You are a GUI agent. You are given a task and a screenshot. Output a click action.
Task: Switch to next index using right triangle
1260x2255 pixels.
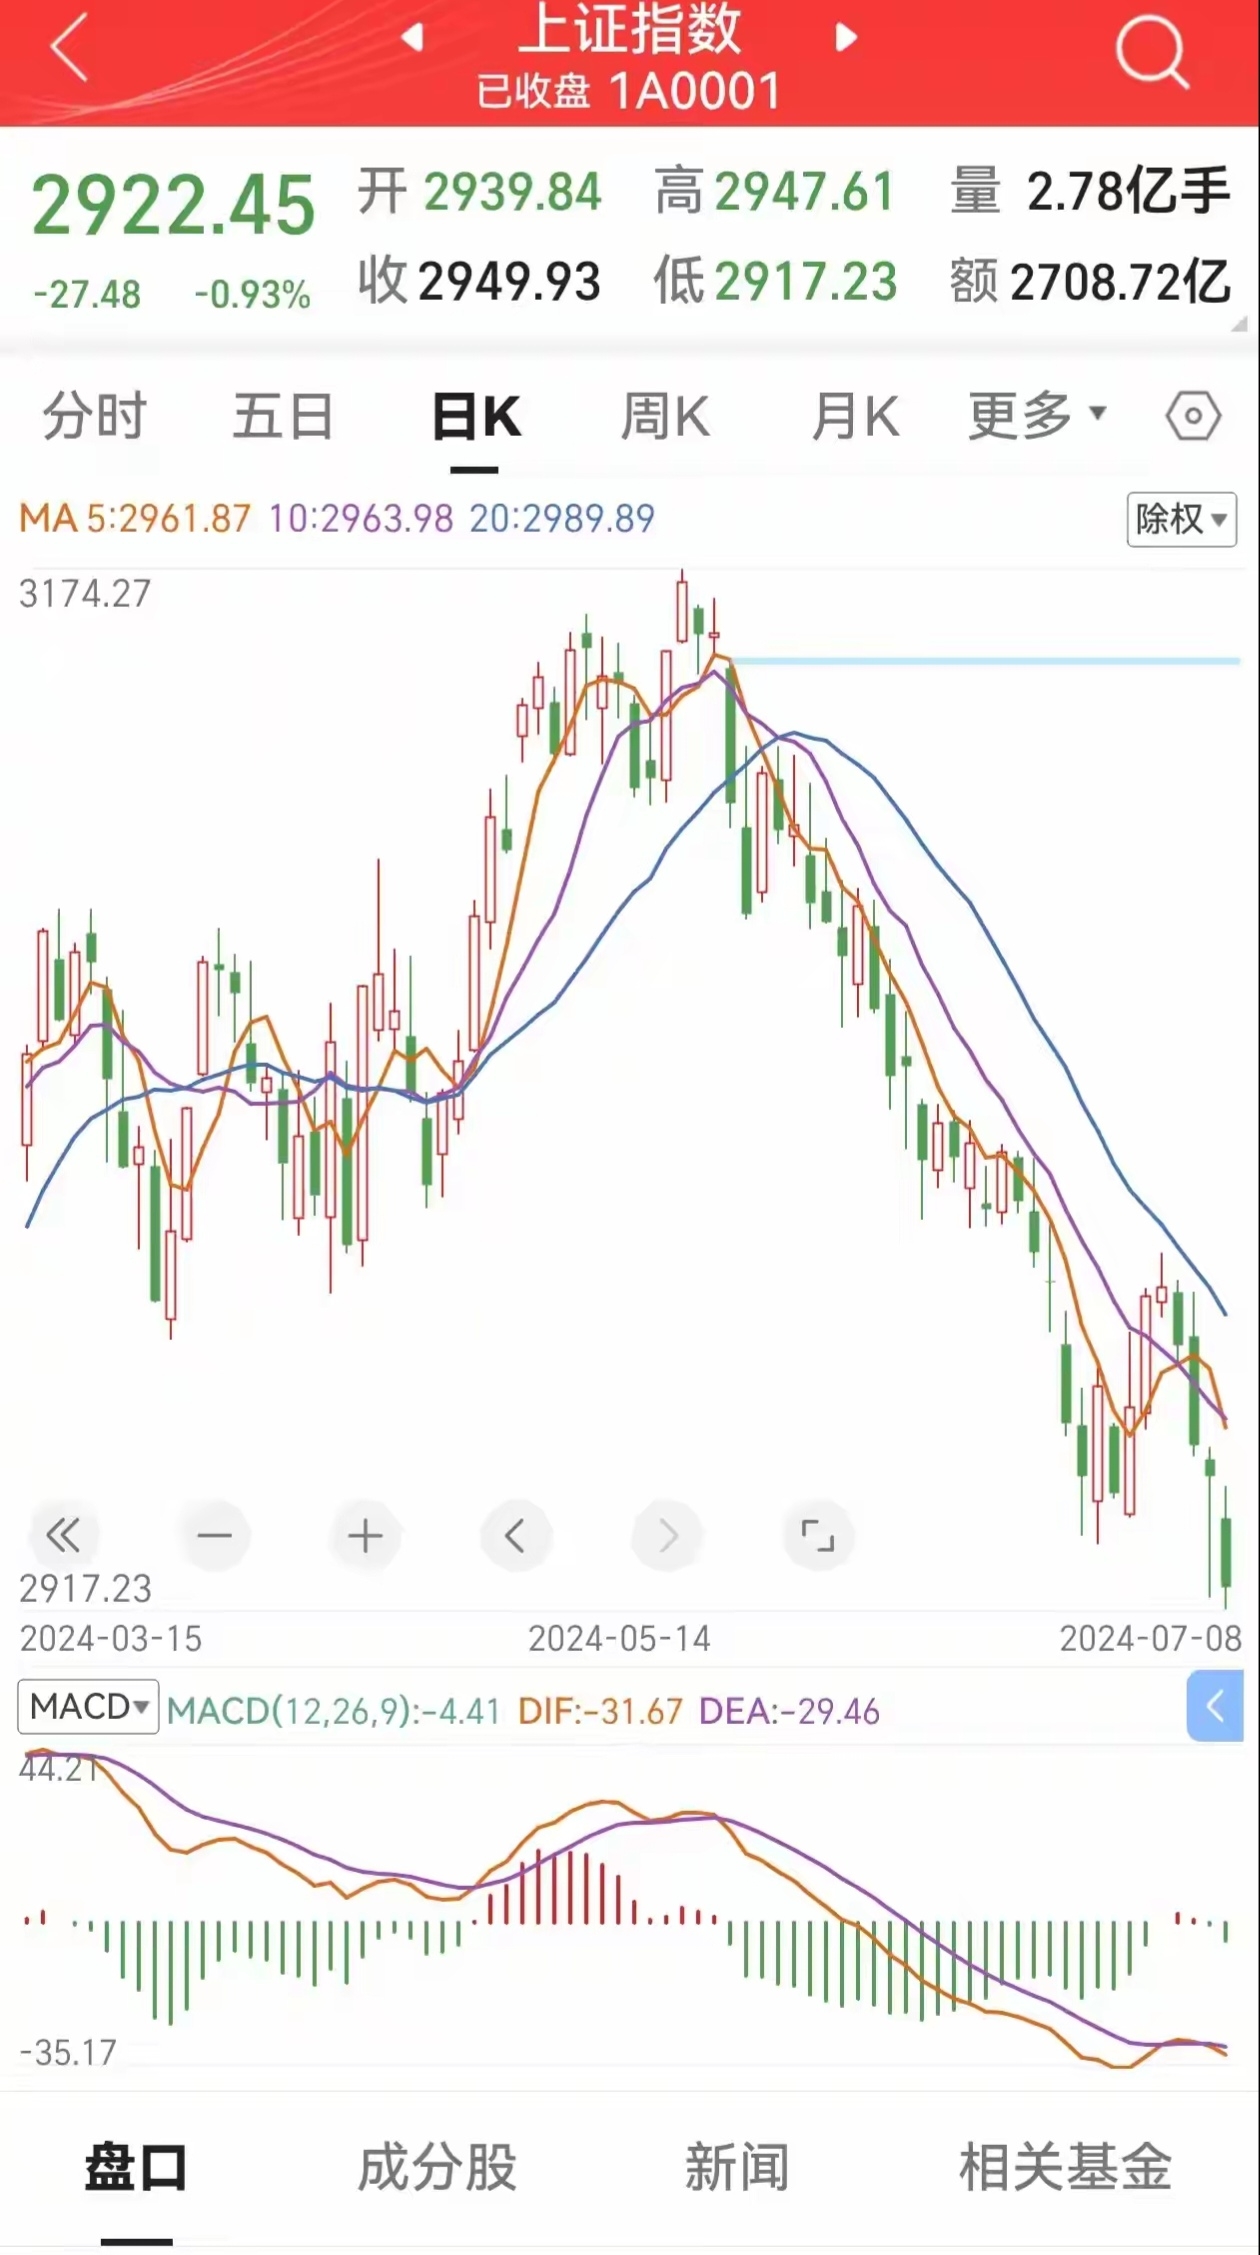[x=846, y=38]
